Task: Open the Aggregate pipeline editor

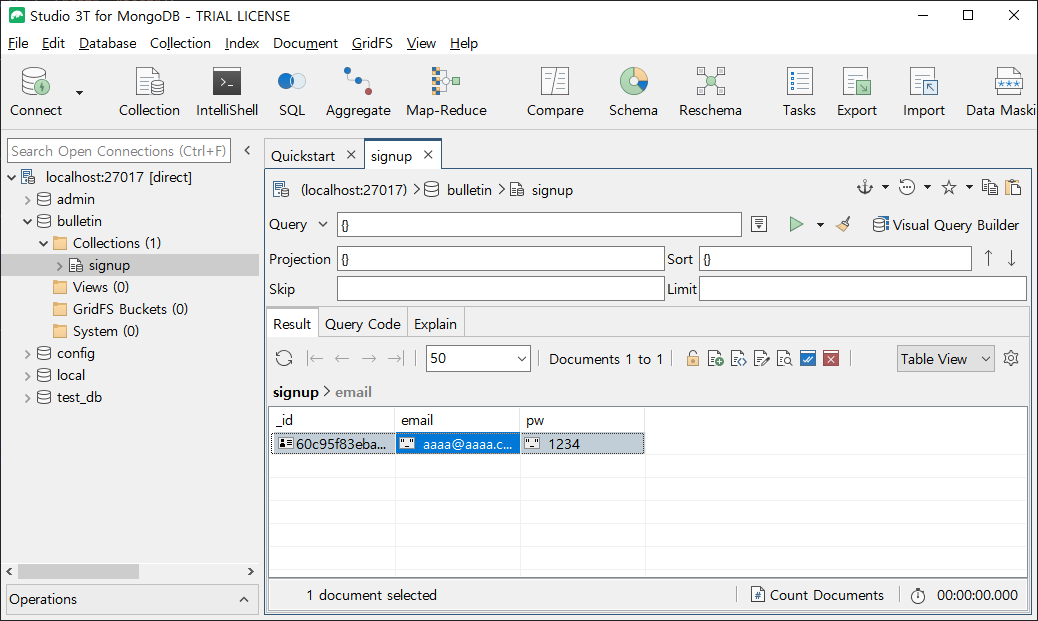Action: point(358,91)
